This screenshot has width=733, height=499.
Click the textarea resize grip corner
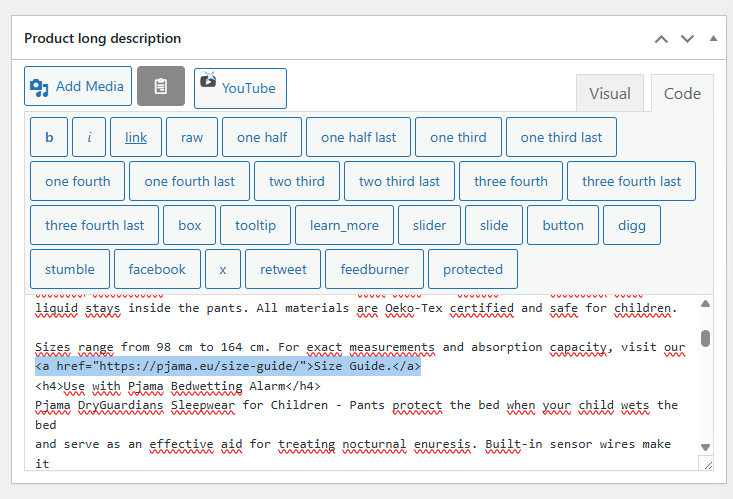tap(708, 464)
